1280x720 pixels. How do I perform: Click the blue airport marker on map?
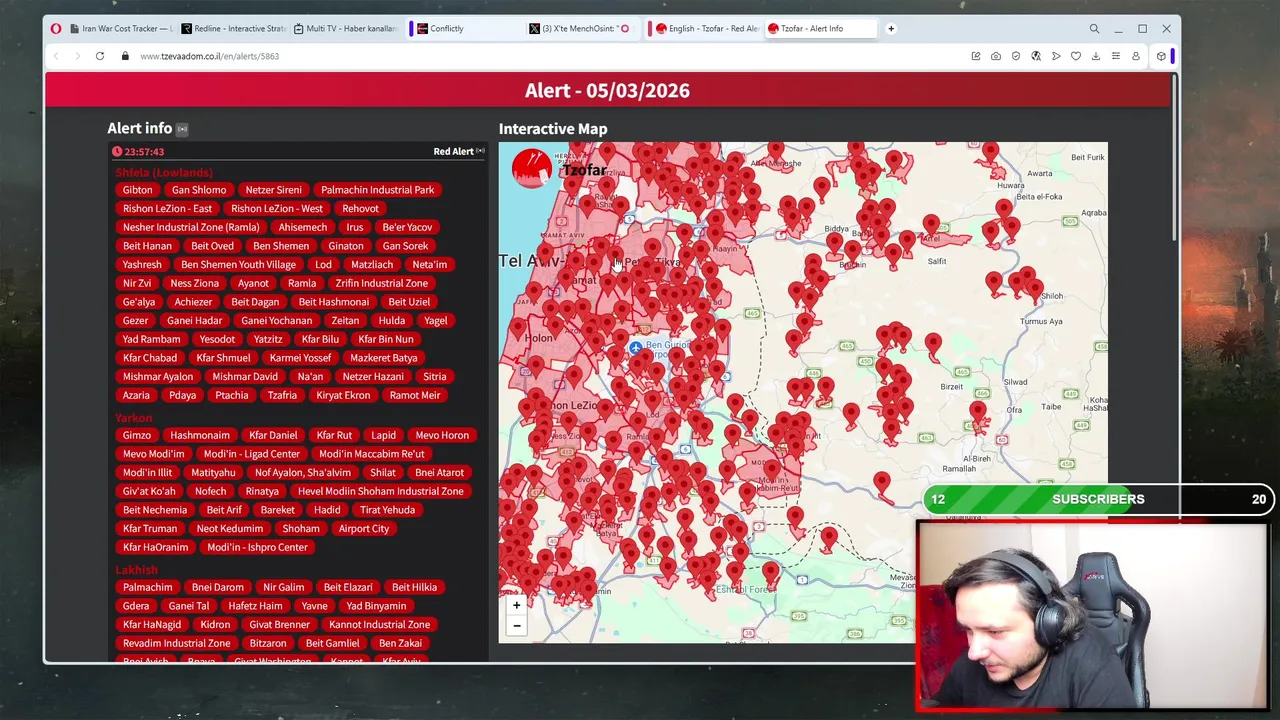click(x=635, y=348)
